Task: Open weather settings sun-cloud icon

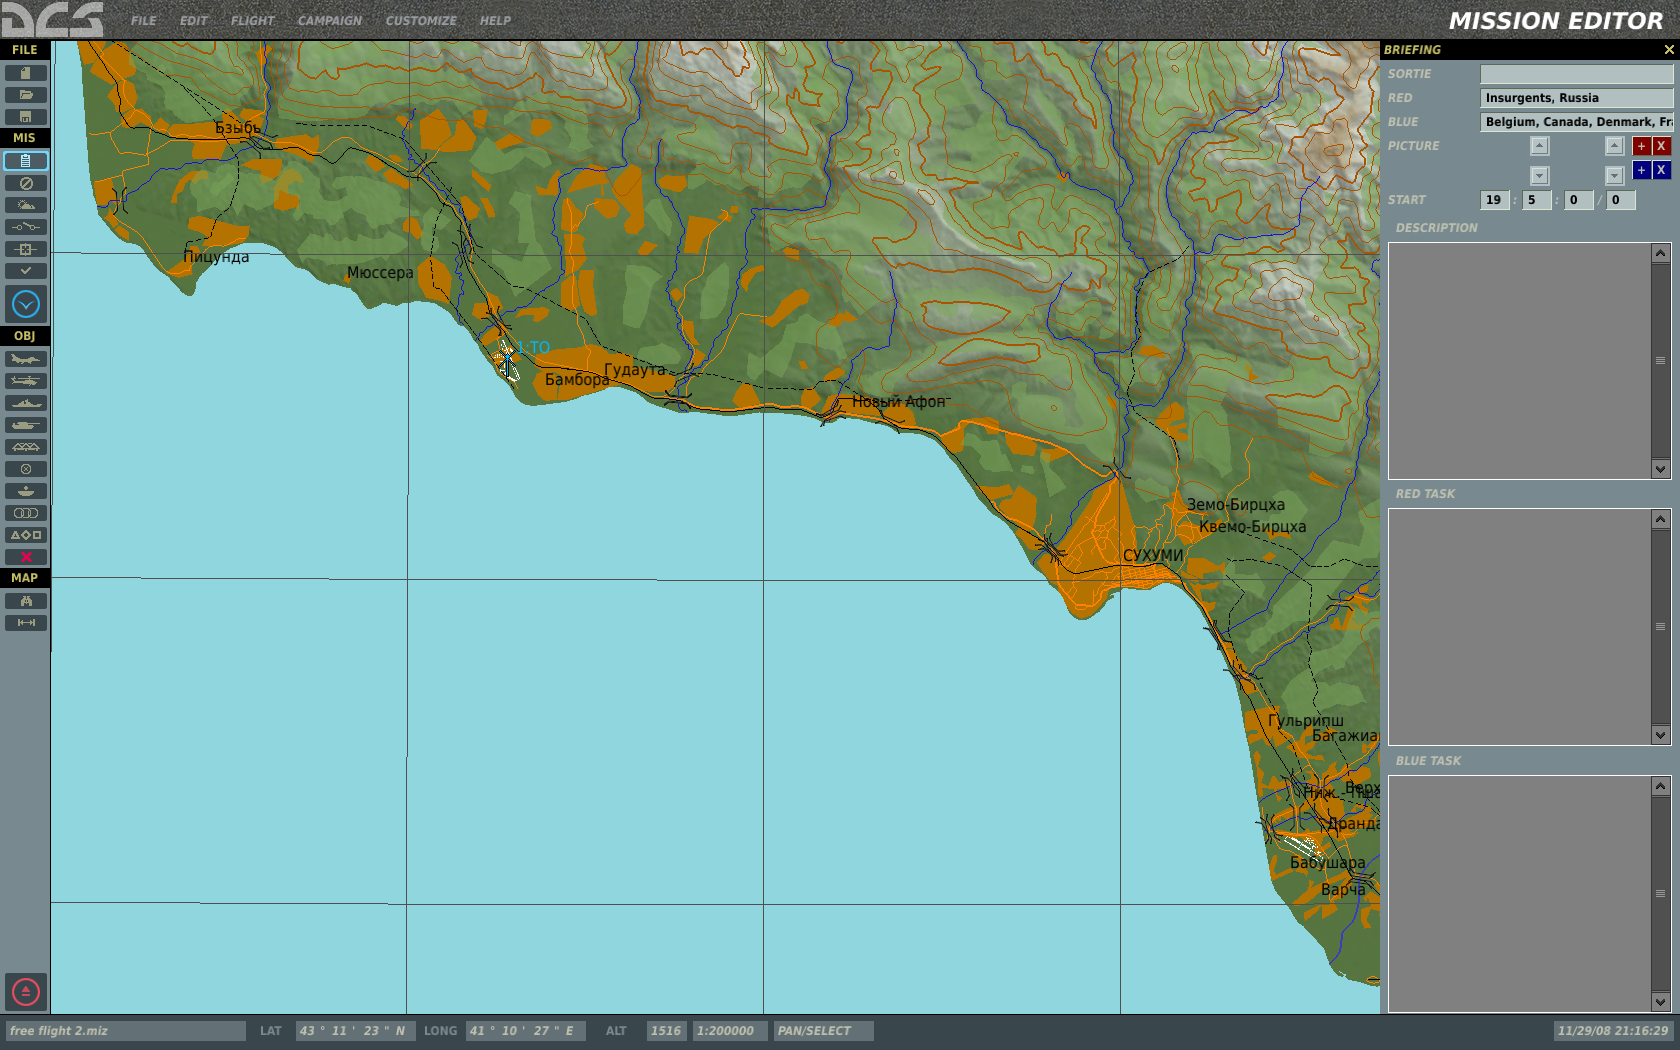Action: (x=26, y=205)
